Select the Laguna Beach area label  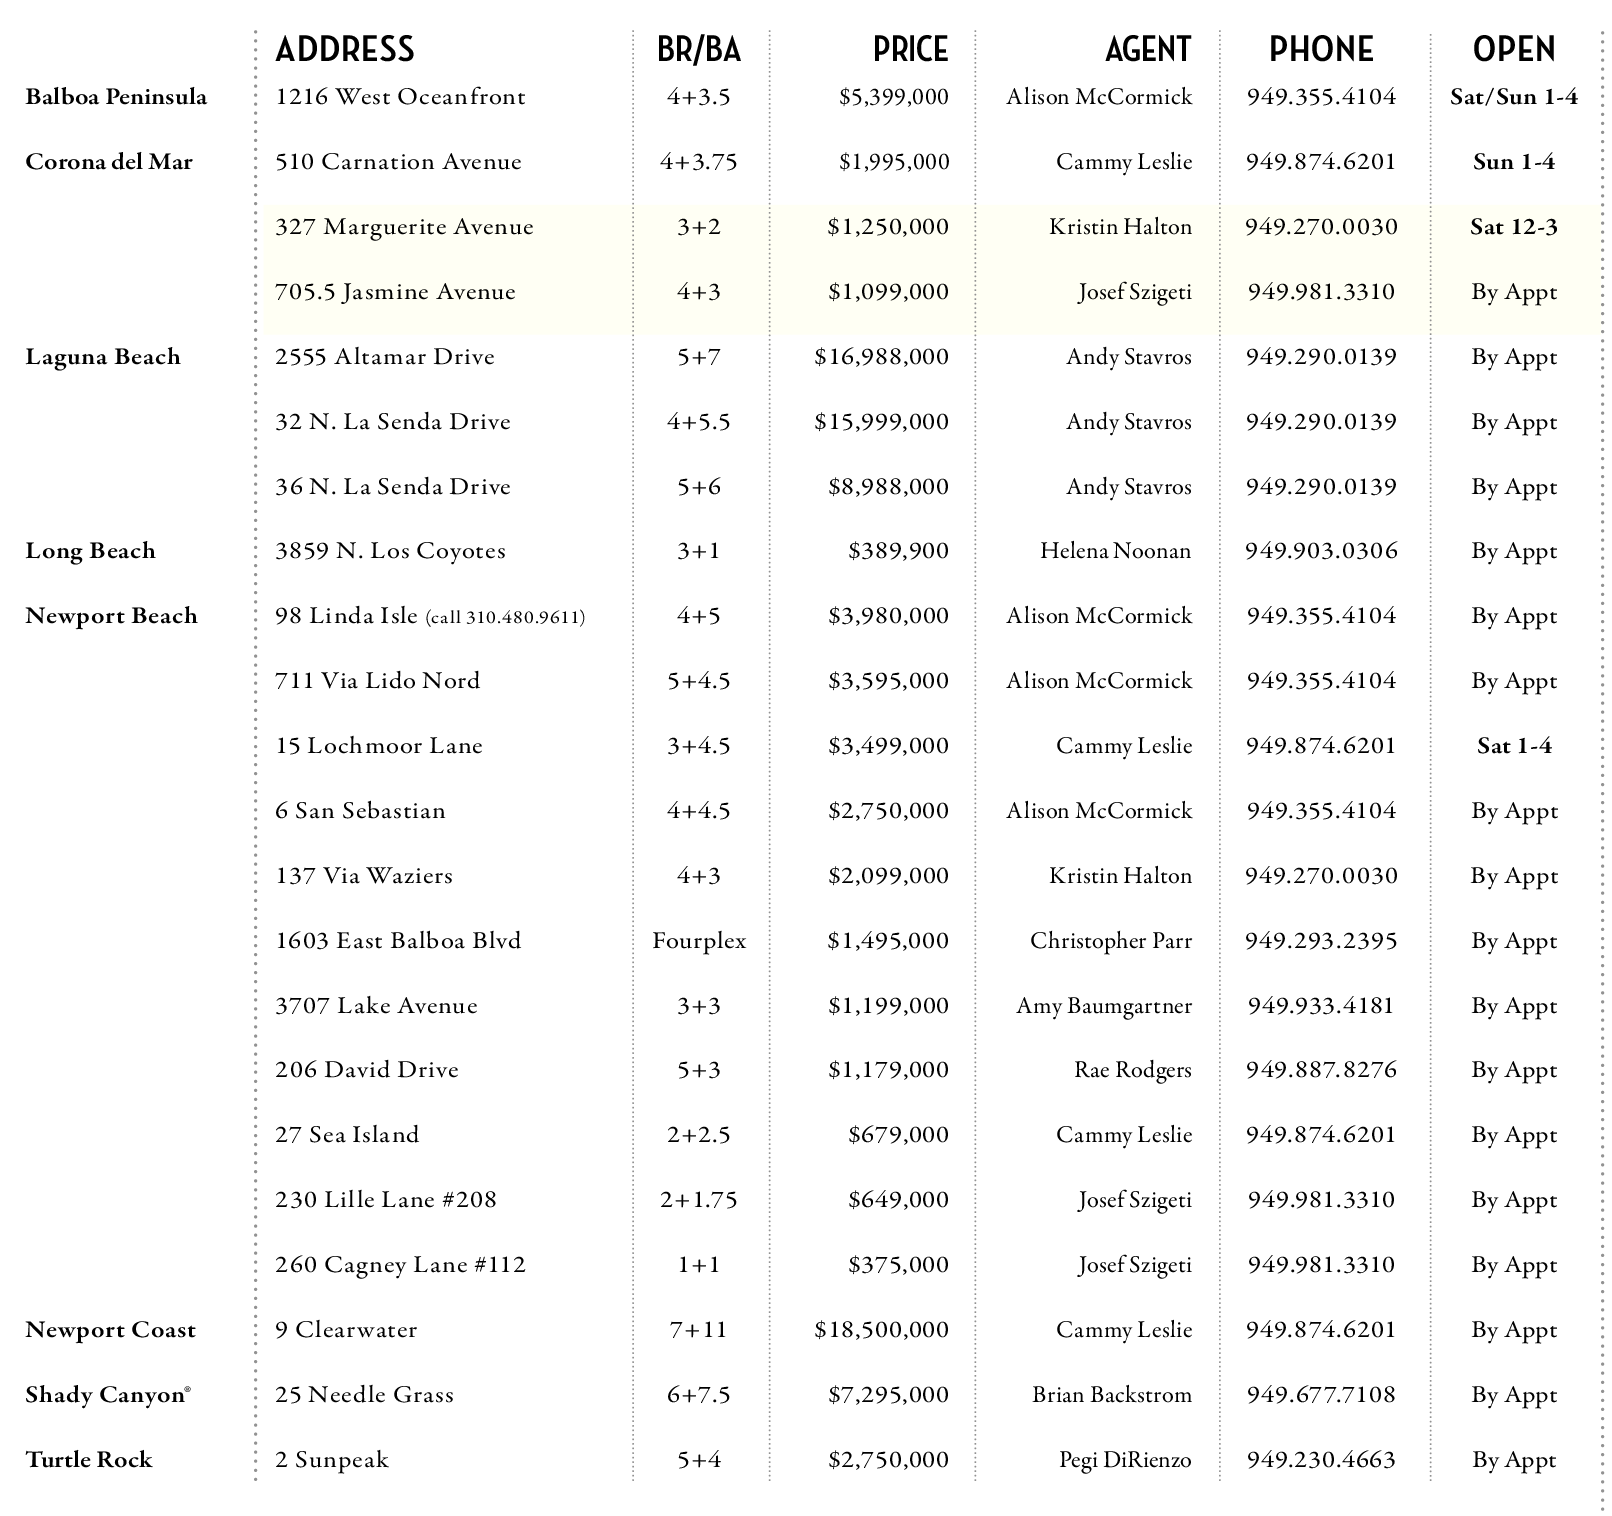(x=103, y=357)
